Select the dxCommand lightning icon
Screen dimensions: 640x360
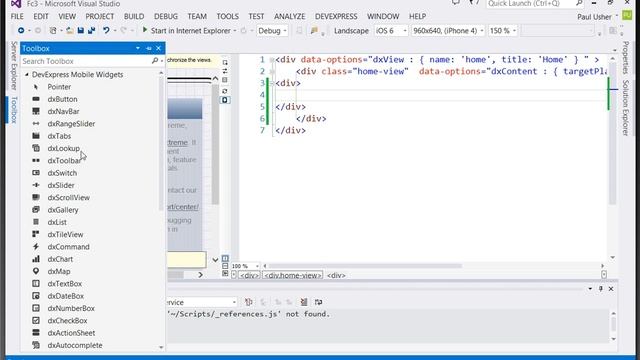[36, 247]
